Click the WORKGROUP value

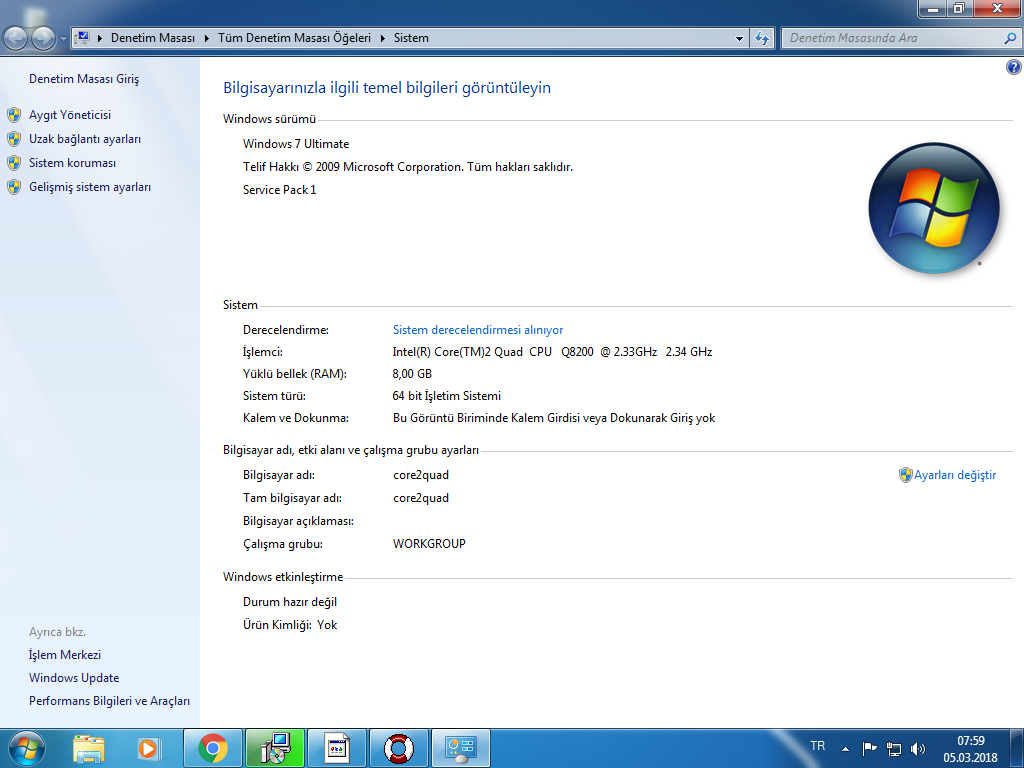[429, 543]
